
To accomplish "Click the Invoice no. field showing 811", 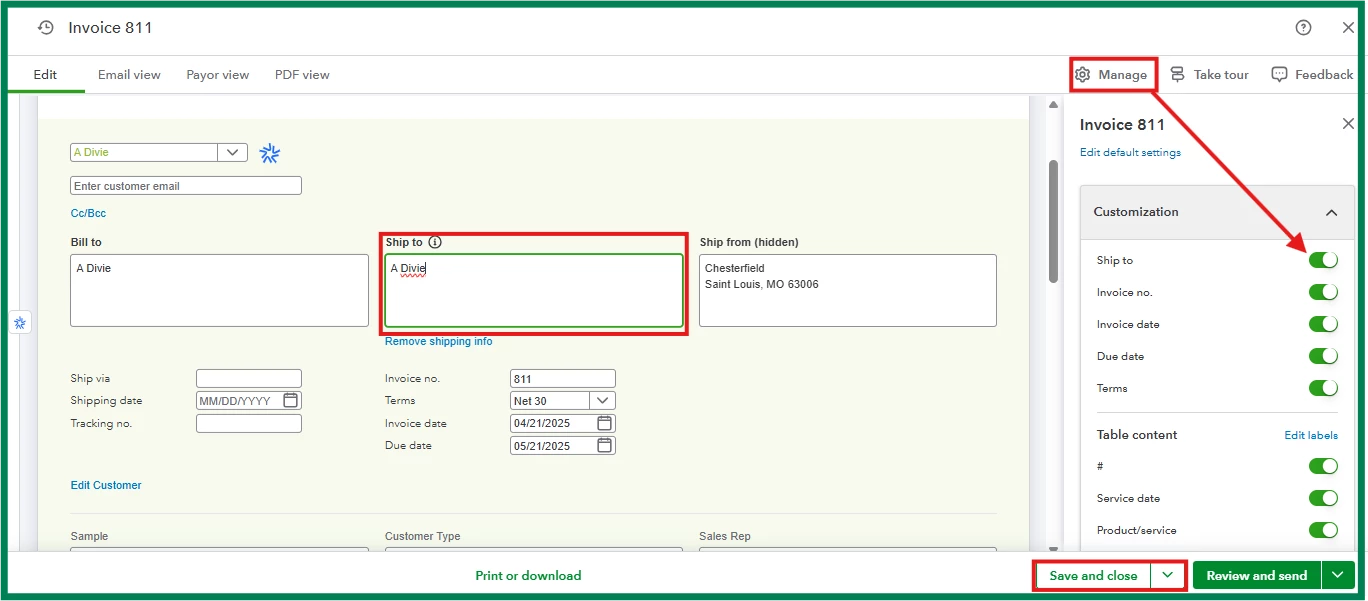I will (x=563, y=378).
